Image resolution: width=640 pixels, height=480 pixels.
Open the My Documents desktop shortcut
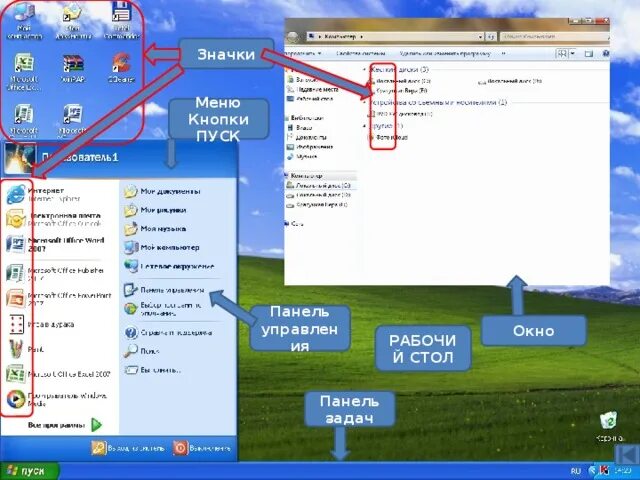coord(73,21)
